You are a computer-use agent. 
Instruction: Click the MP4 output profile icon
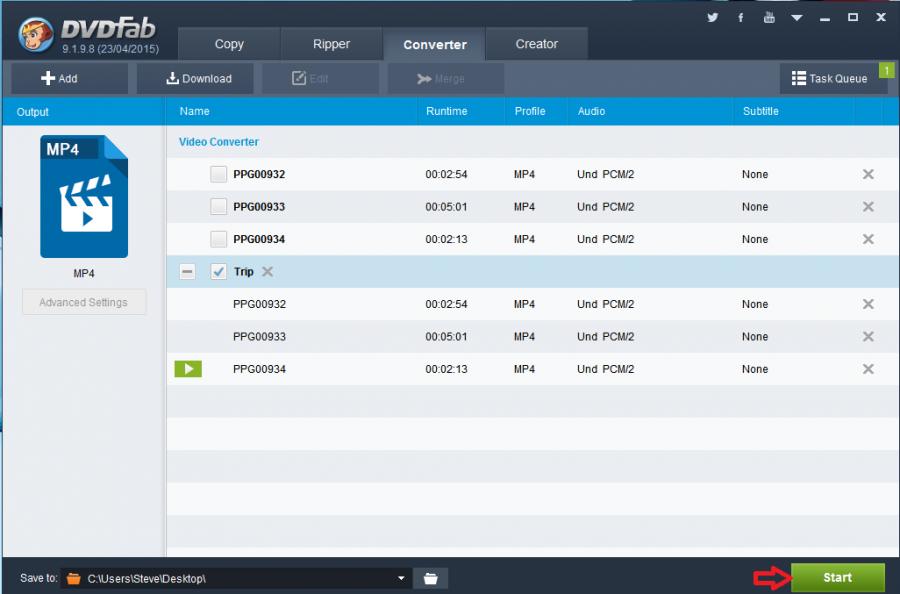click(84, 197)
